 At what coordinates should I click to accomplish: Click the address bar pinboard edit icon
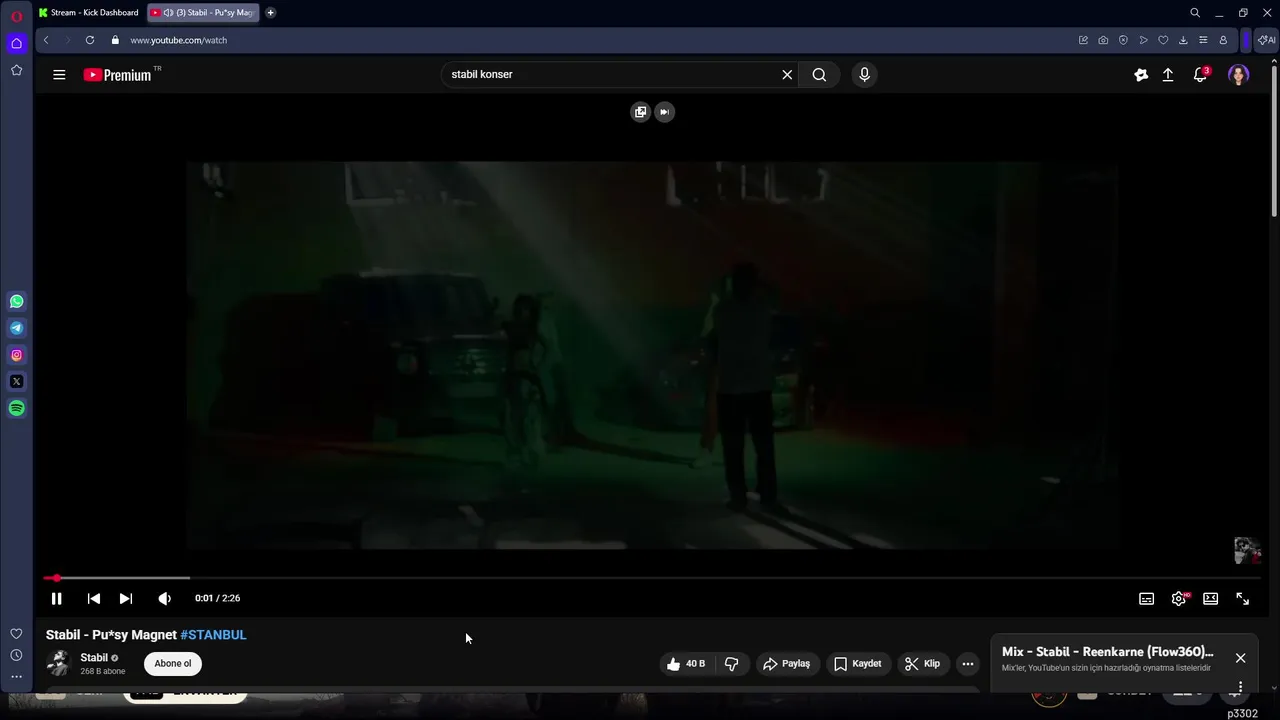(x=1083, y=40)
